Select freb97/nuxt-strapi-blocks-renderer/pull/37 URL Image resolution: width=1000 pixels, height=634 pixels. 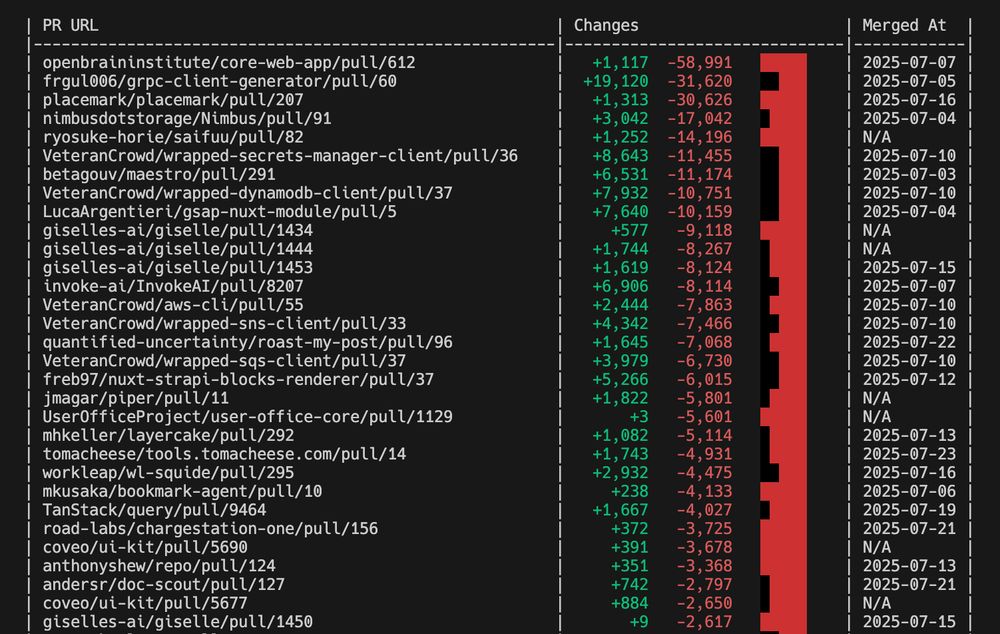[x=238, y=380]
